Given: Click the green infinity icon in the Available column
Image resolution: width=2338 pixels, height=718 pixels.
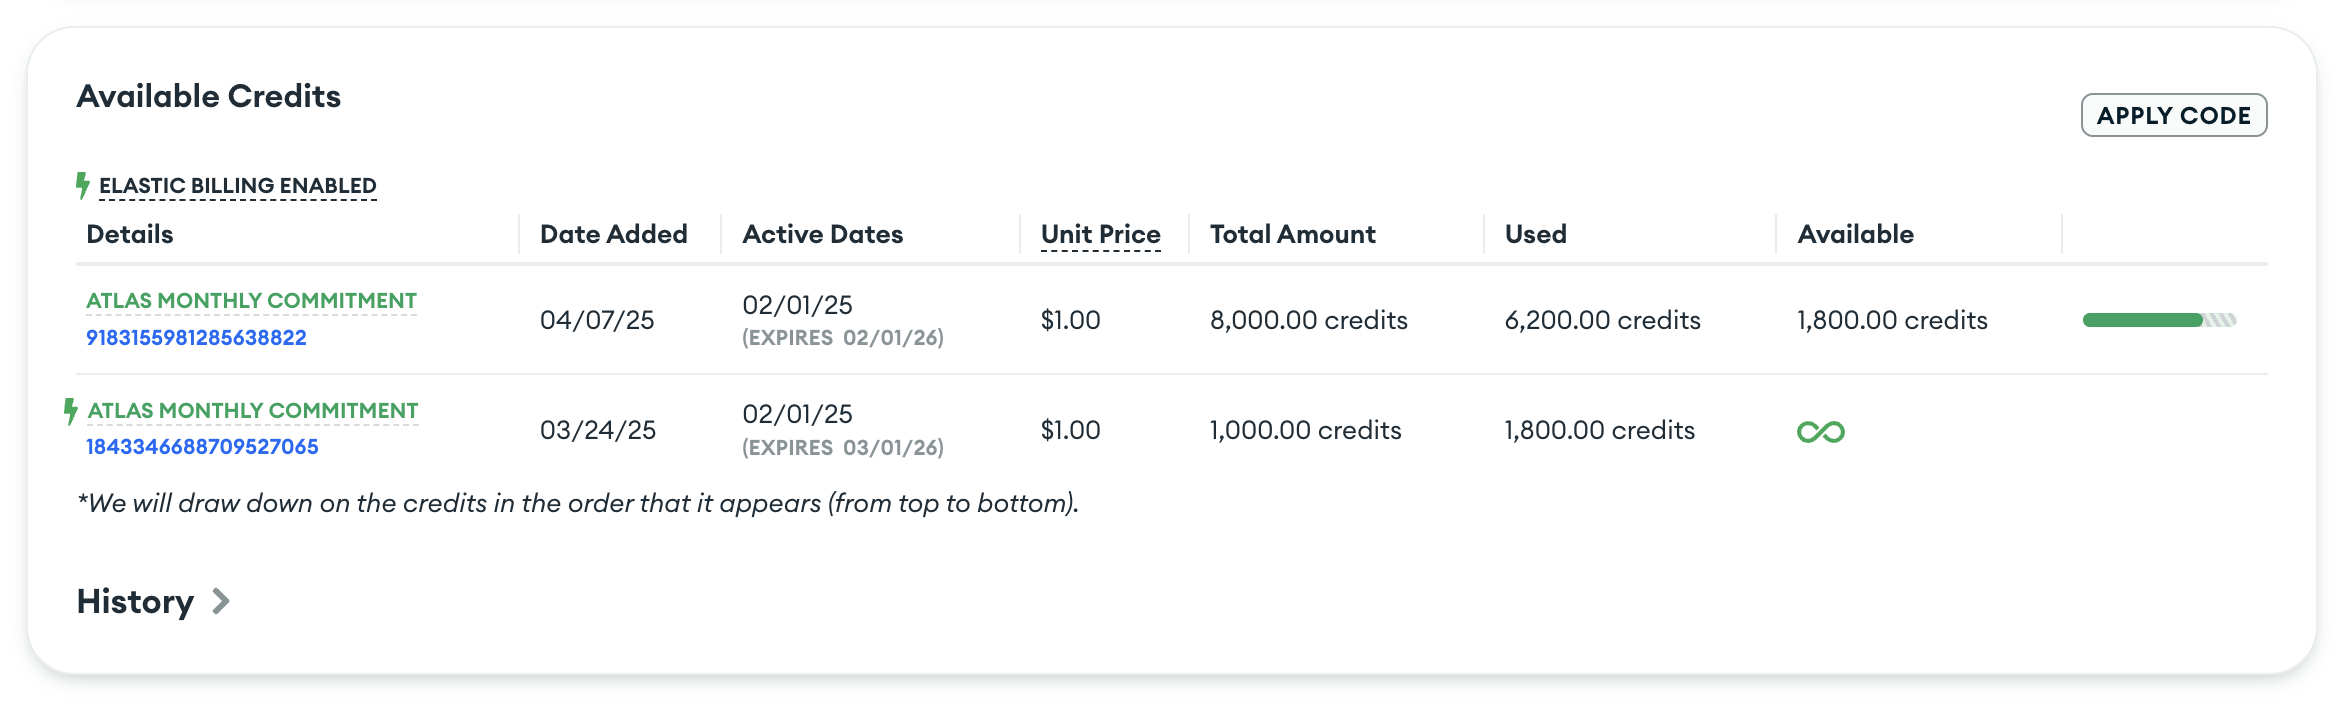Looking at the screenshot, I should point(1820,432).
